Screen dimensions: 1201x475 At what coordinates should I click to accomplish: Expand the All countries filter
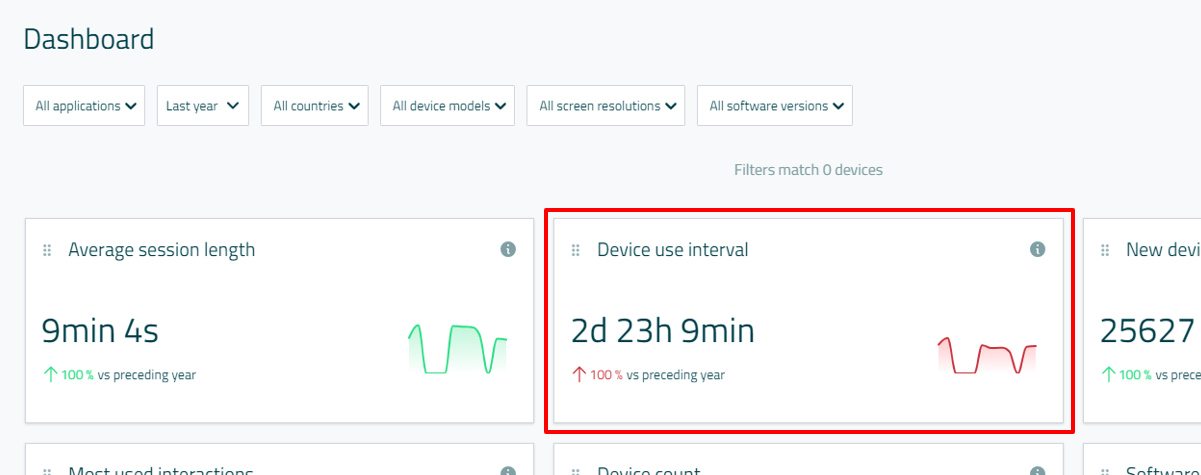[x=314, y=106]
